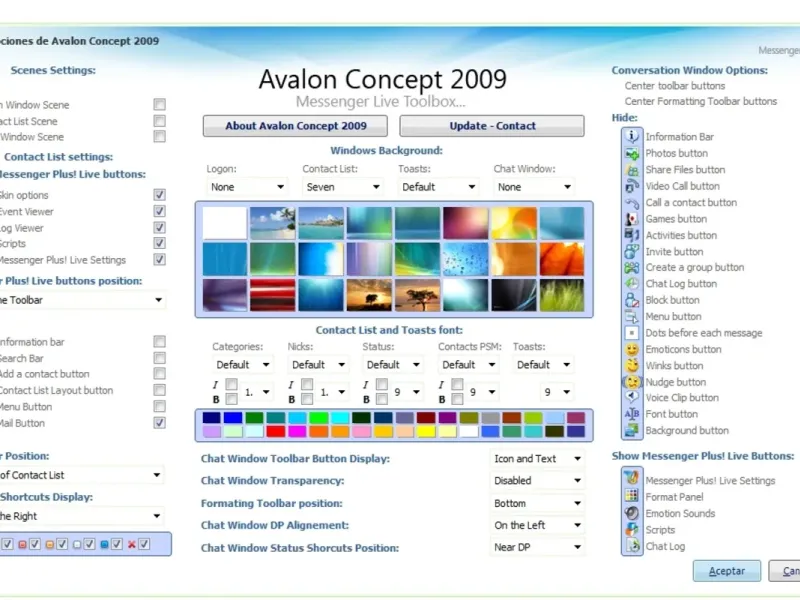800x600 pixels.
Task: Select the Scripts icon under Show buttons
Action: tap(632, 529)
